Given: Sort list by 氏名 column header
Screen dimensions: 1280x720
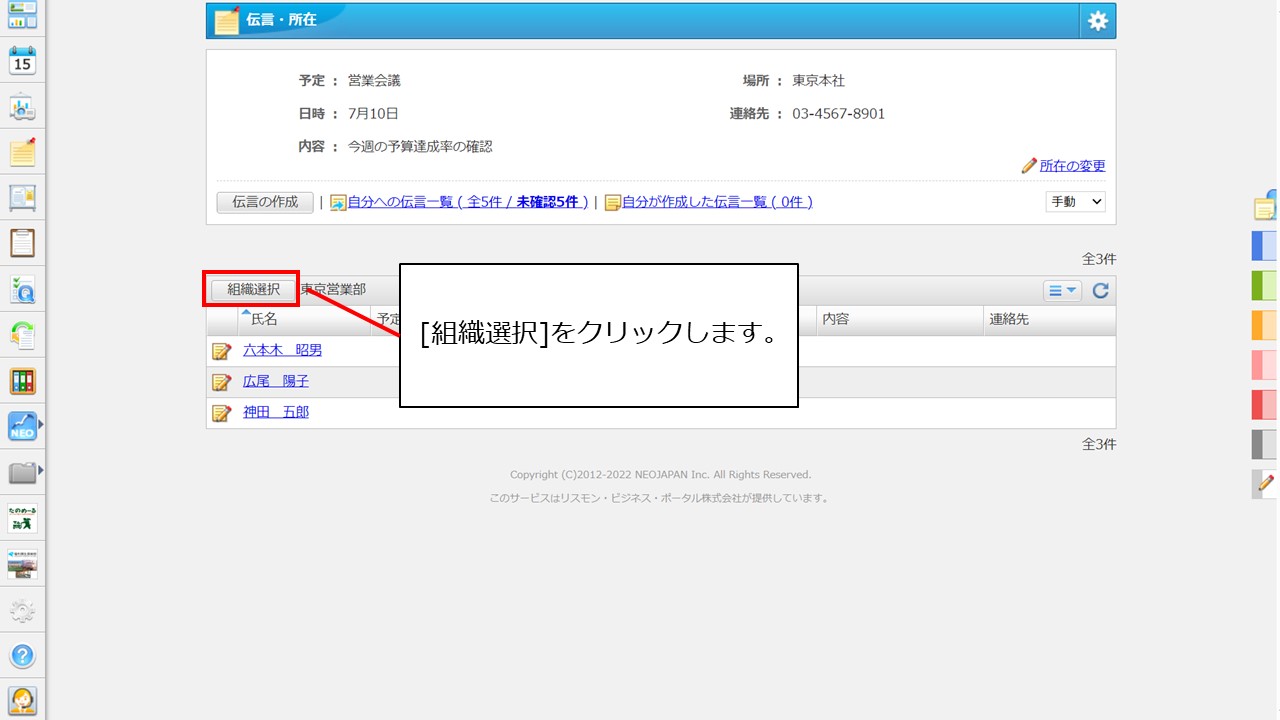Looking at the screenshot, I should point(264,320).
